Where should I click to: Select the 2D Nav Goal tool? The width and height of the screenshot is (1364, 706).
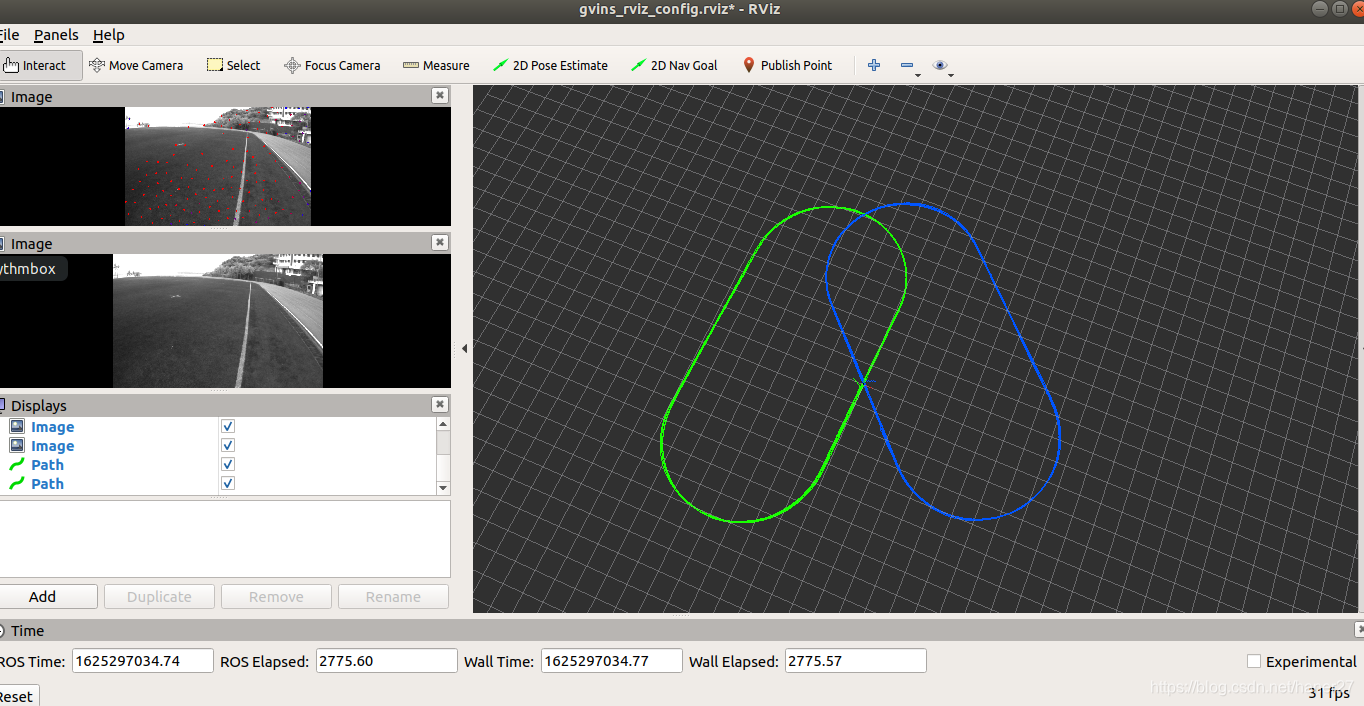click(x=674, y=65)
